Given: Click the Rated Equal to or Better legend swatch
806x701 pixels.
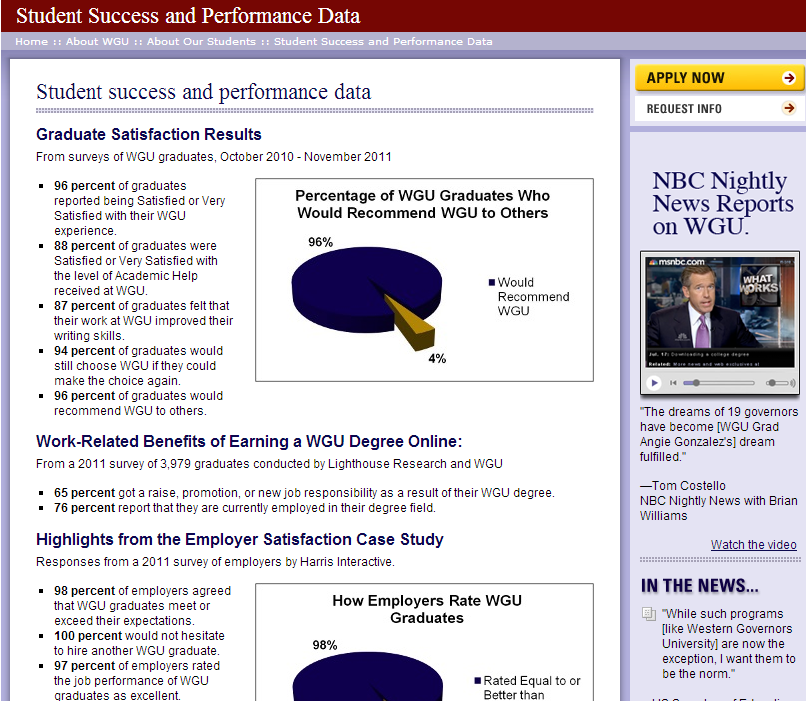Looking at the screenshot, I should click(478, 680).
